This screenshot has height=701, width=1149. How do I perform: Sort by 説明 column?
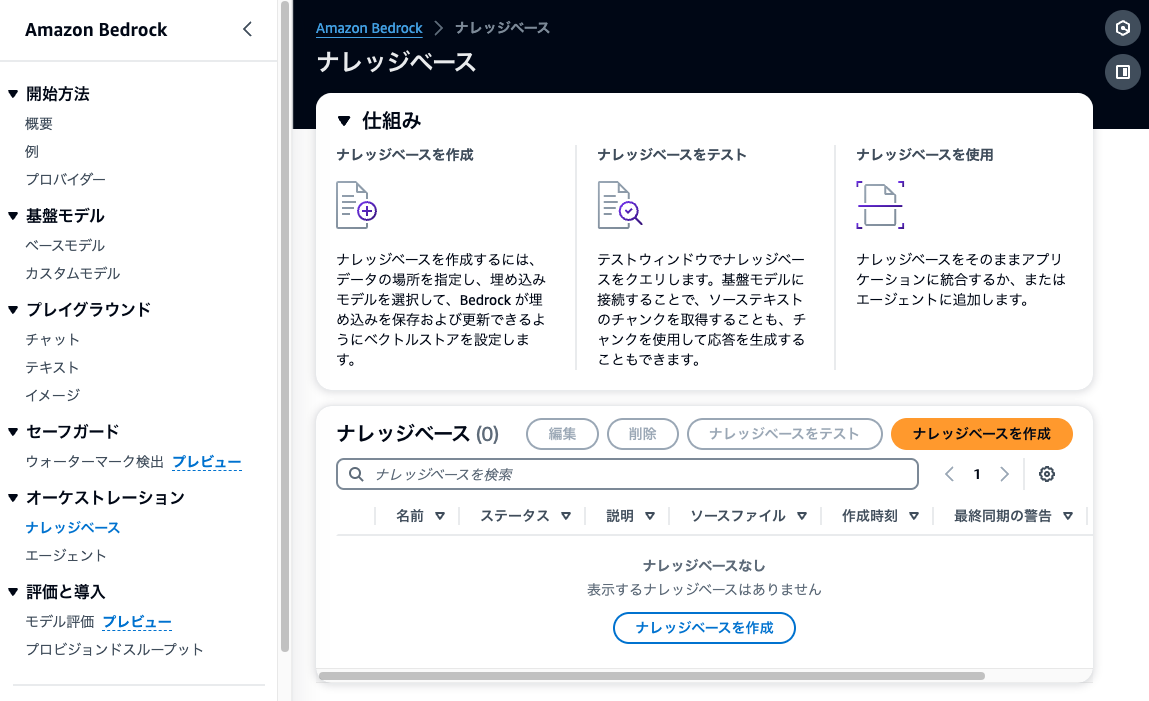649,516
